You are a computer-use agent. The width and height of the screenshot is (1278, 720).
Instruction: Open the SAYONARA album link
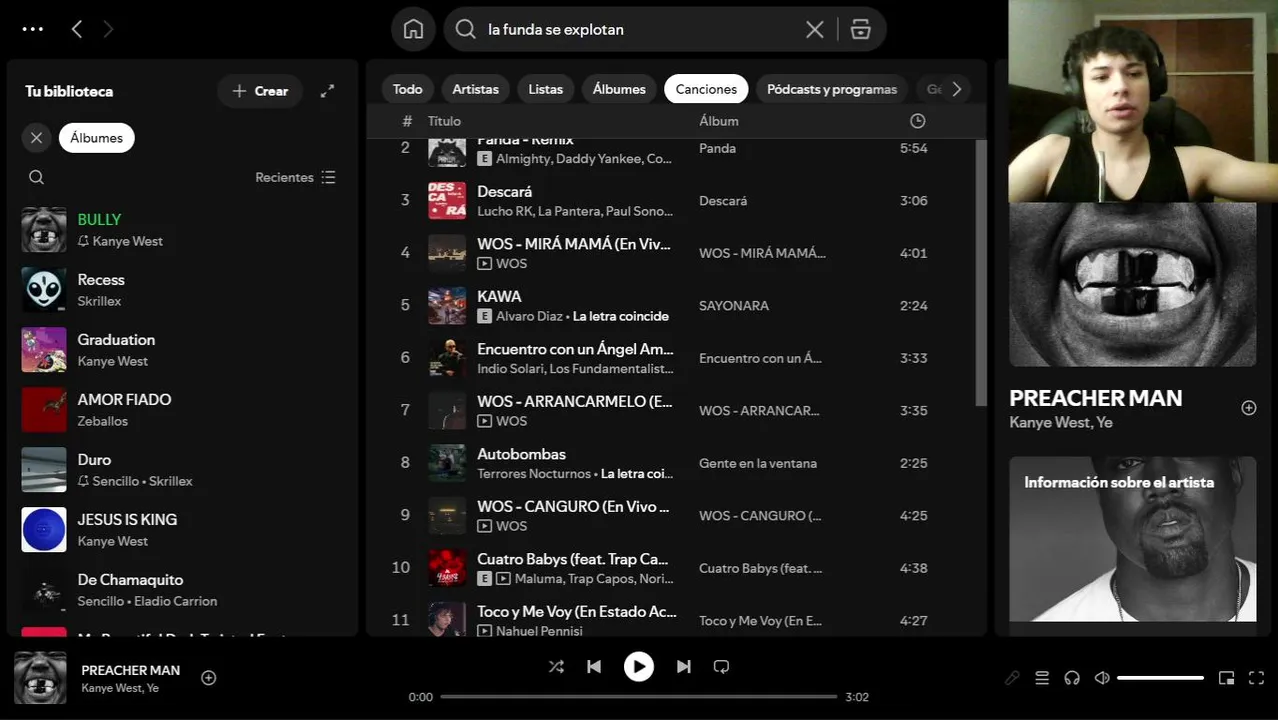pyautogui.click(x=734, y=305)
